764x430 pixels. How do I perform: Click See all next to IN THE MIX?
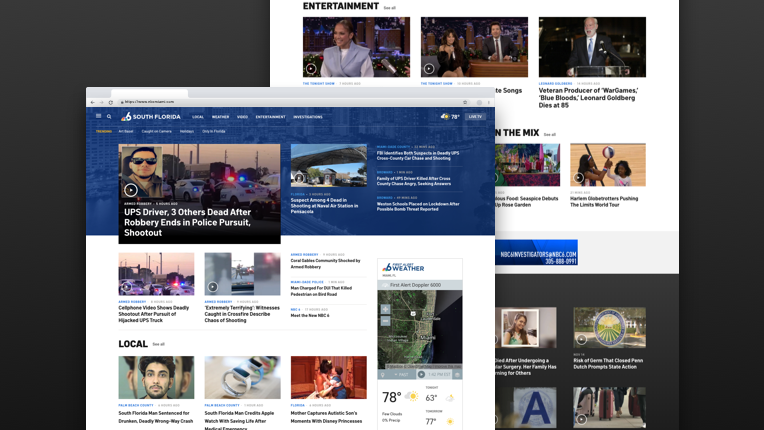550,134
